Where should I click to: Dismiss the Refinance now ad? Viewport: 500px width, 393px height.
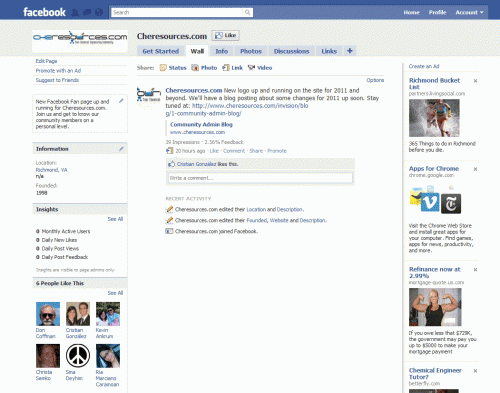[475, 269]
